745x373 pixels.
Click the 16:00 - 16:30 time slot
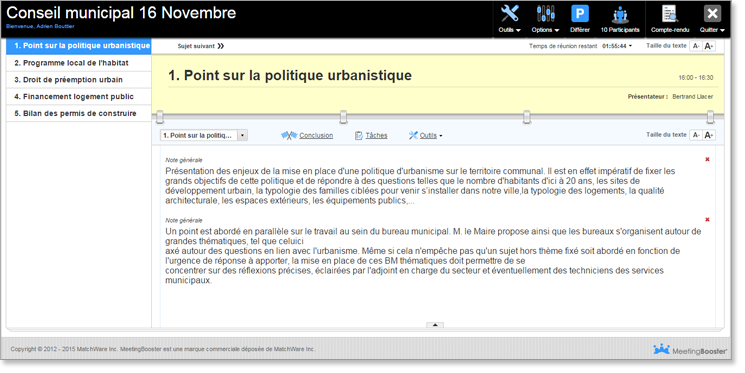[x=696, y=77]
